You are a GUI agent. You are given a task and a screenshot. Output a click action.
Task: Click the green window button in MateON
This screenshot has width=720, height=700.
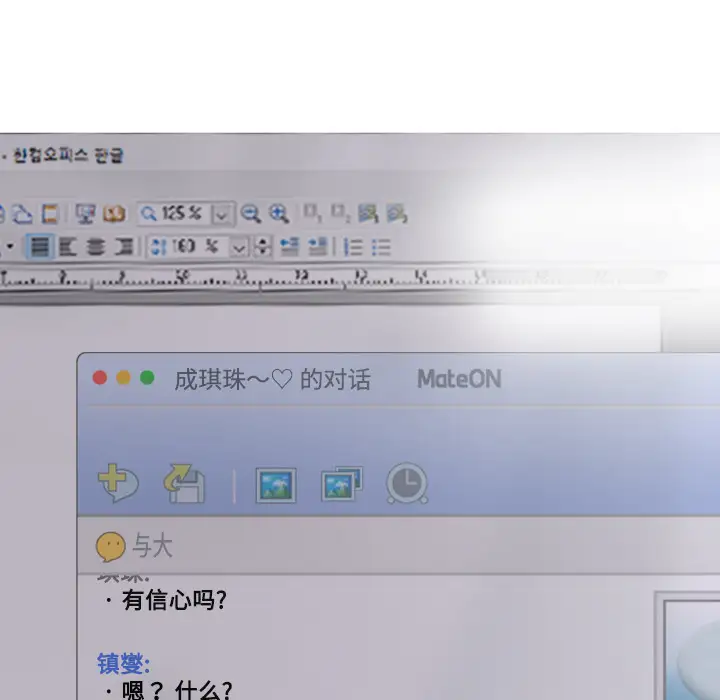[x=147, y=378]
